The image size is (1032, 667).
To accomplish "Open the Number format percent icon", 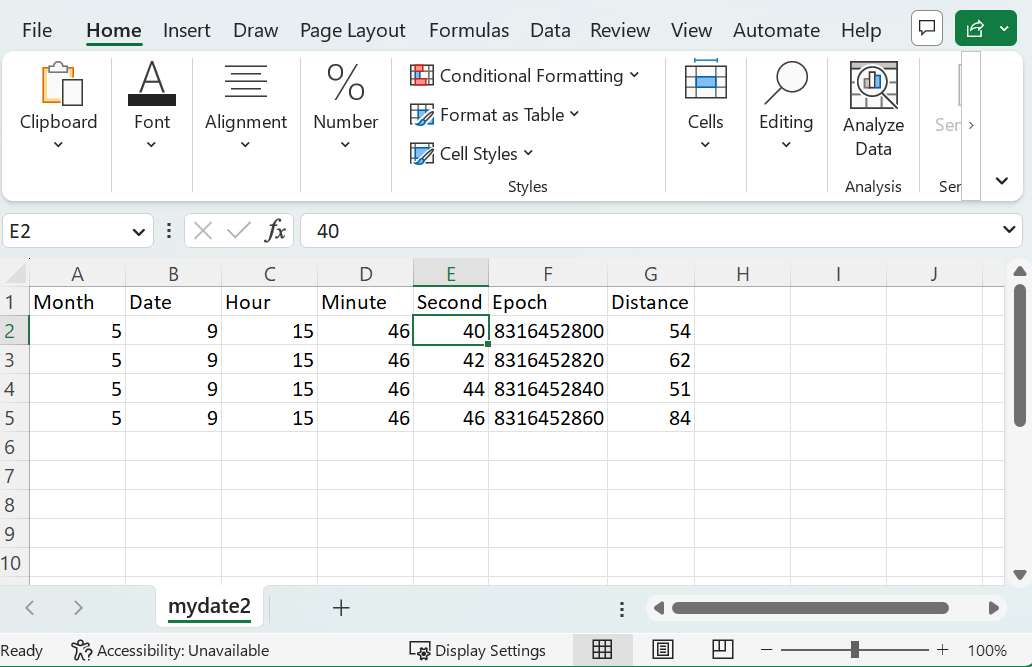I will [346, 84].
